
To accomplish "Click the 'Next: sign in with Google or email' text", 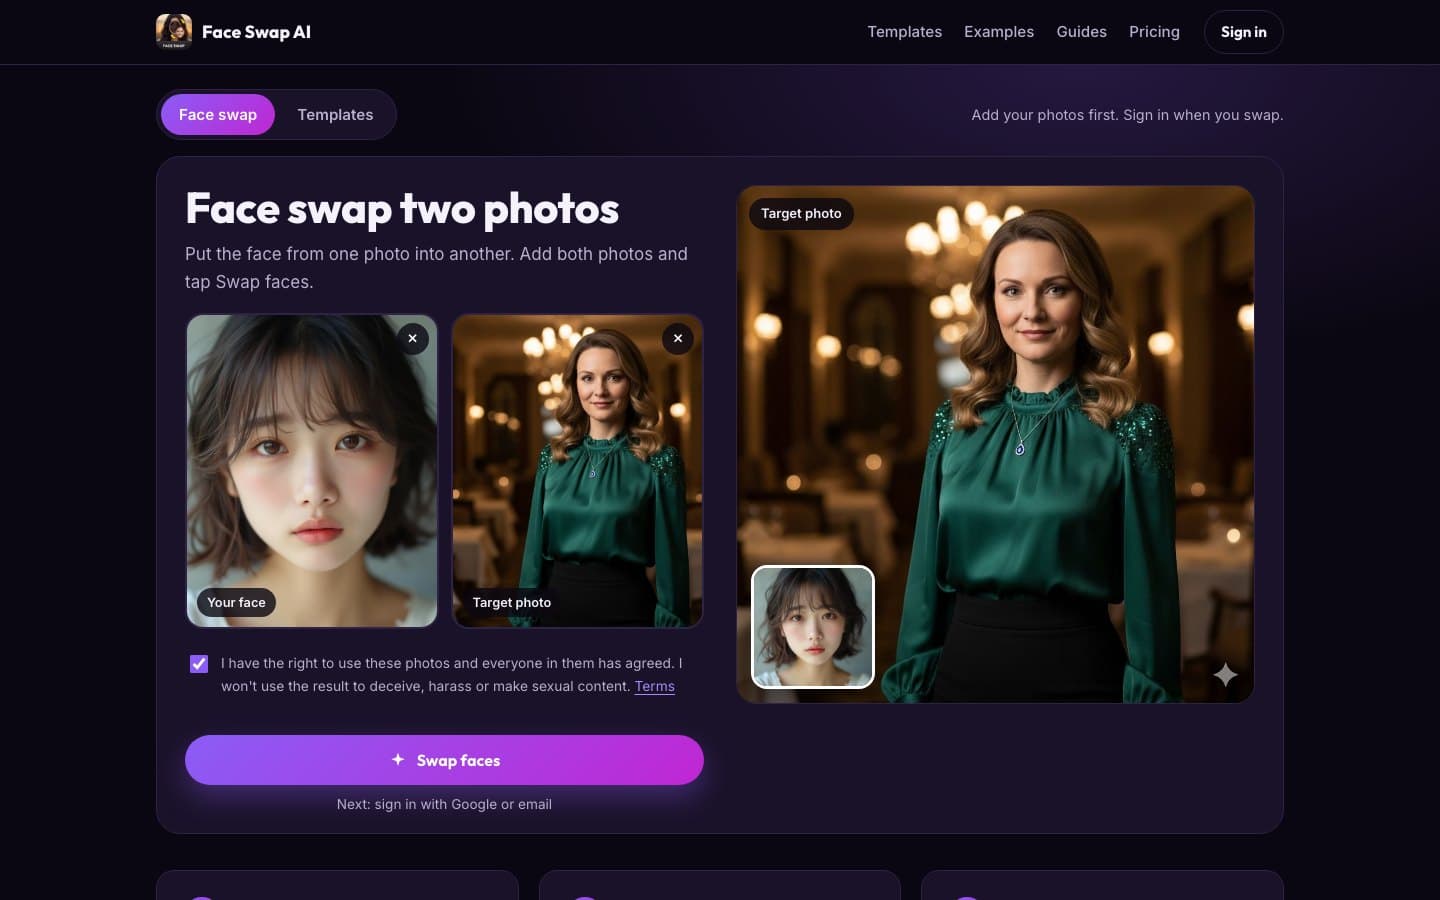I will click(x=444, y=804).
